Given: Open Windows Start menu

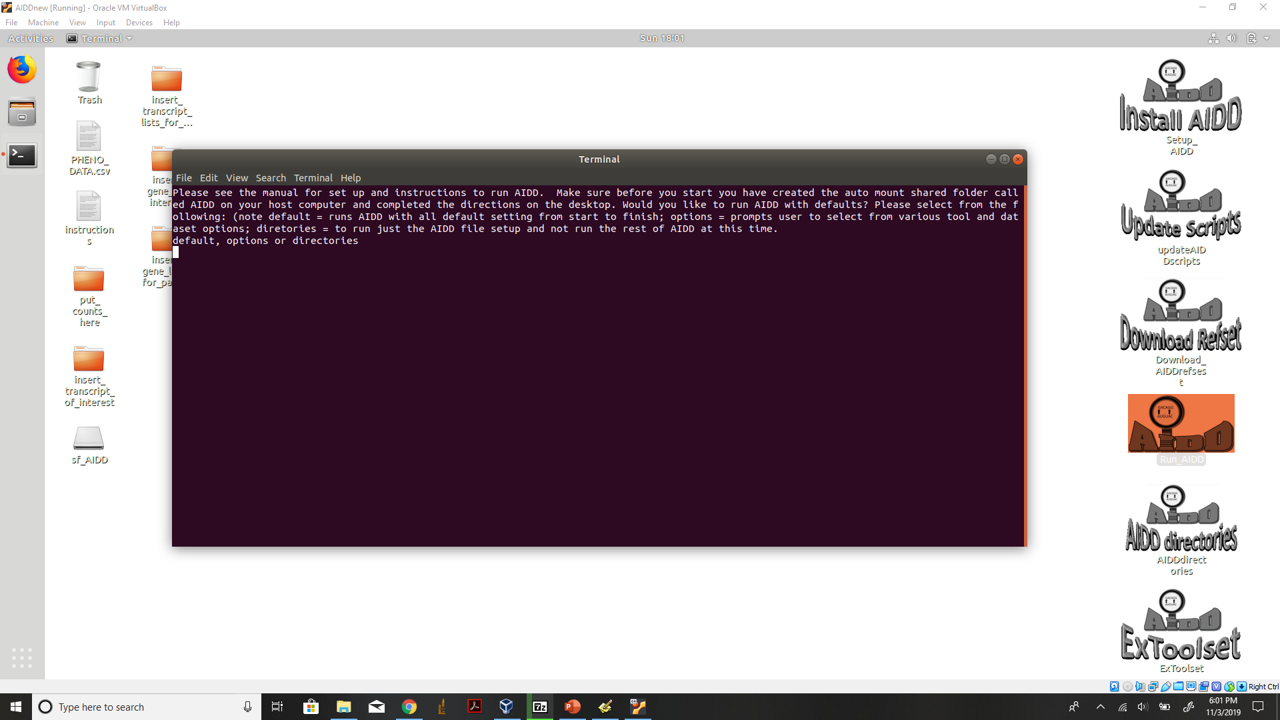Looking at the screenshot, I should point(15,706).
